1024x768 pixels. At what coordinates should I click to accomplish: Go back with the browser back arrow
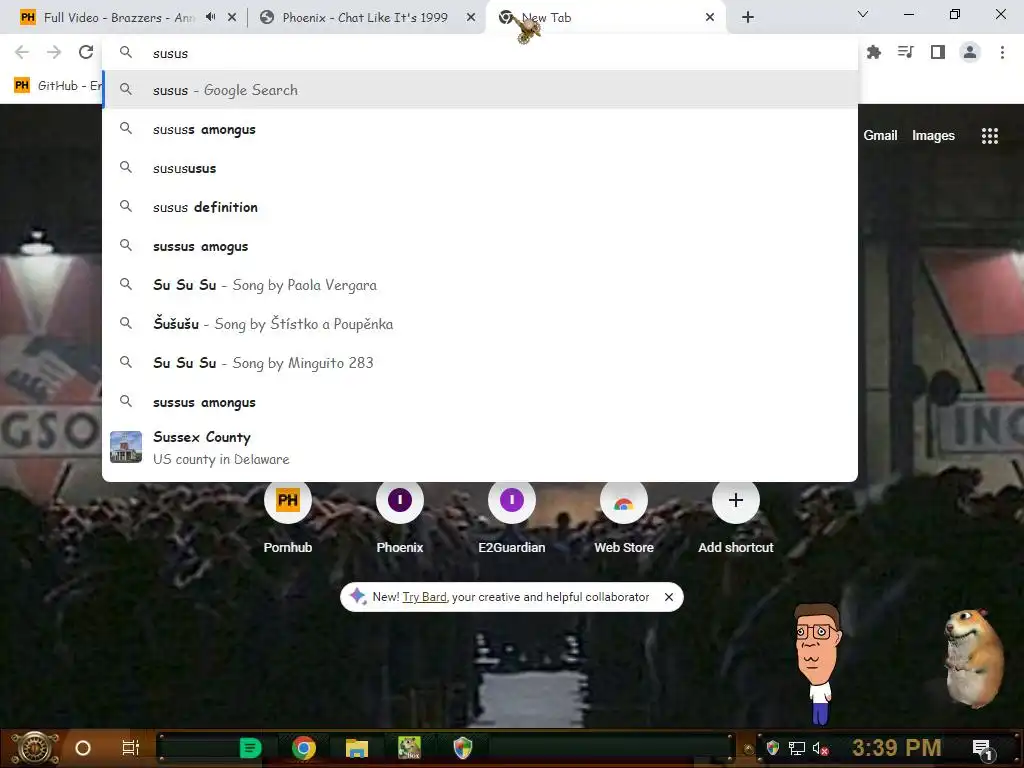click(22, 52)
